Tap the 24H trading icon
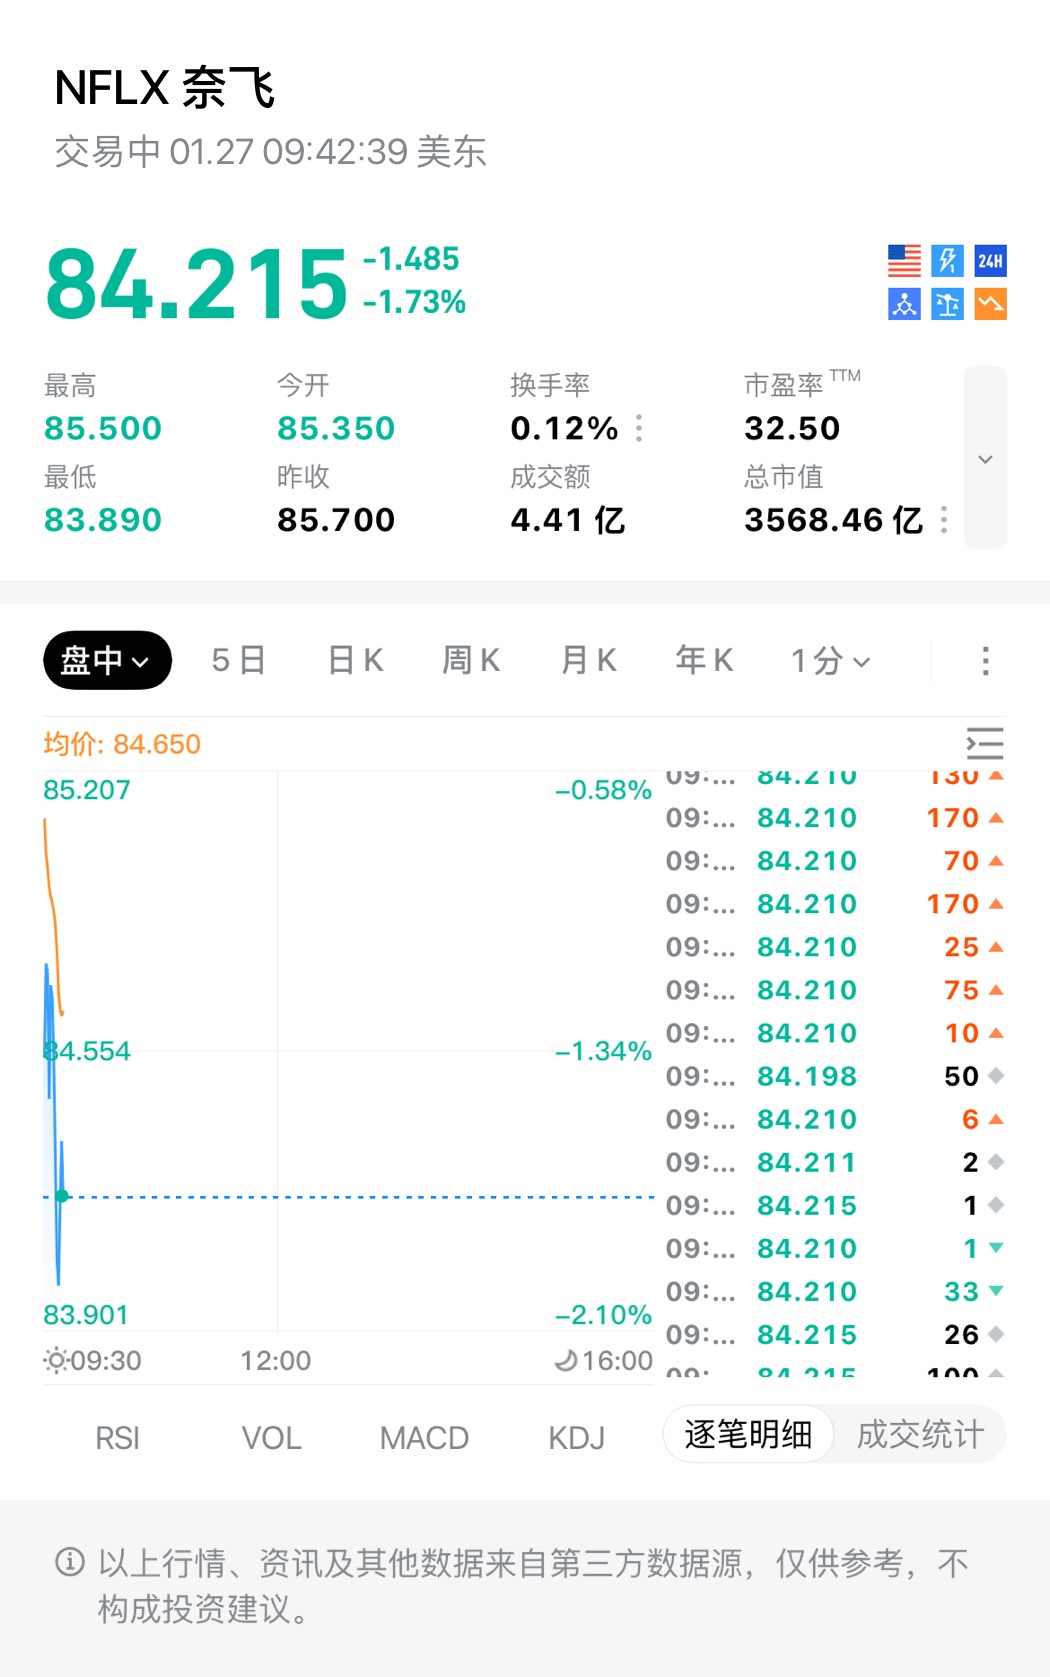This screenshot has width=1050, height=1677. [x=990, y=261]
